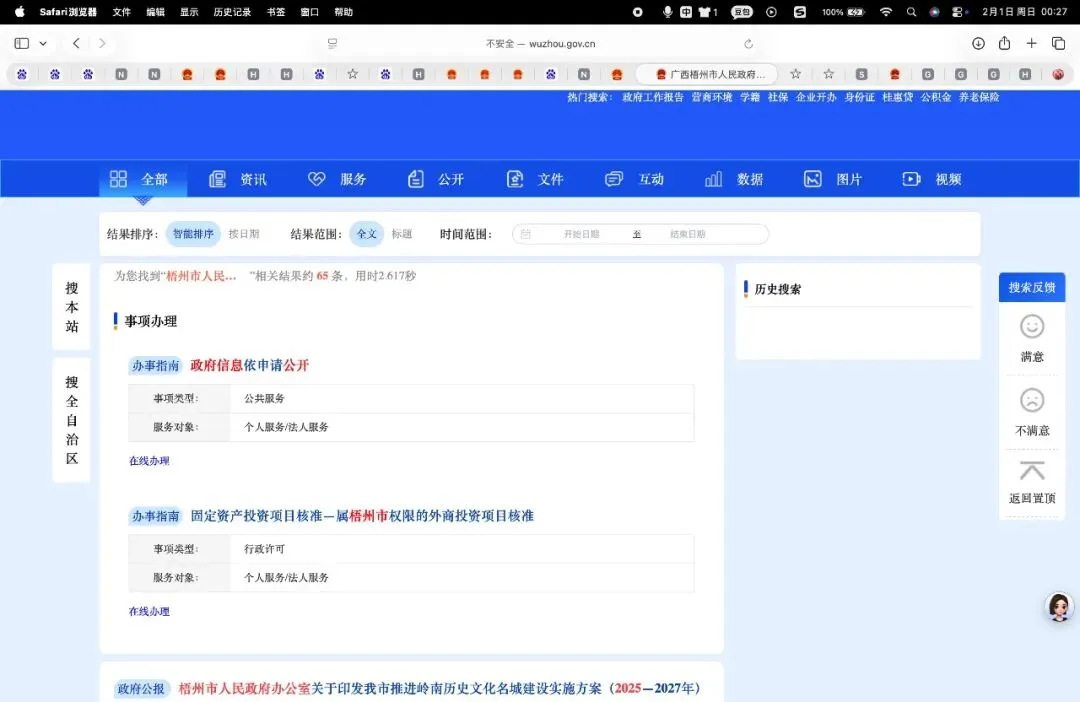
Task: Select the 广西梧州市人民政府 tab
Action: click(707, 74)
